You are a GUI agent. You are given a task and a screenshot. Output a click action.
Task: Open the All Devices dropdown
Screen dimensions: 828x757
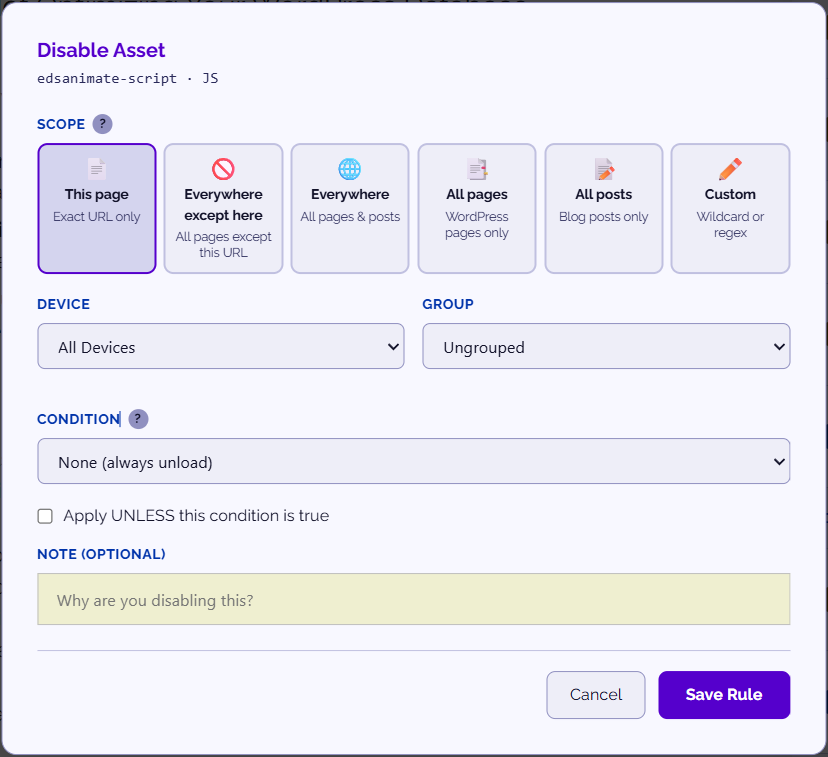click(x=220, y=345)
